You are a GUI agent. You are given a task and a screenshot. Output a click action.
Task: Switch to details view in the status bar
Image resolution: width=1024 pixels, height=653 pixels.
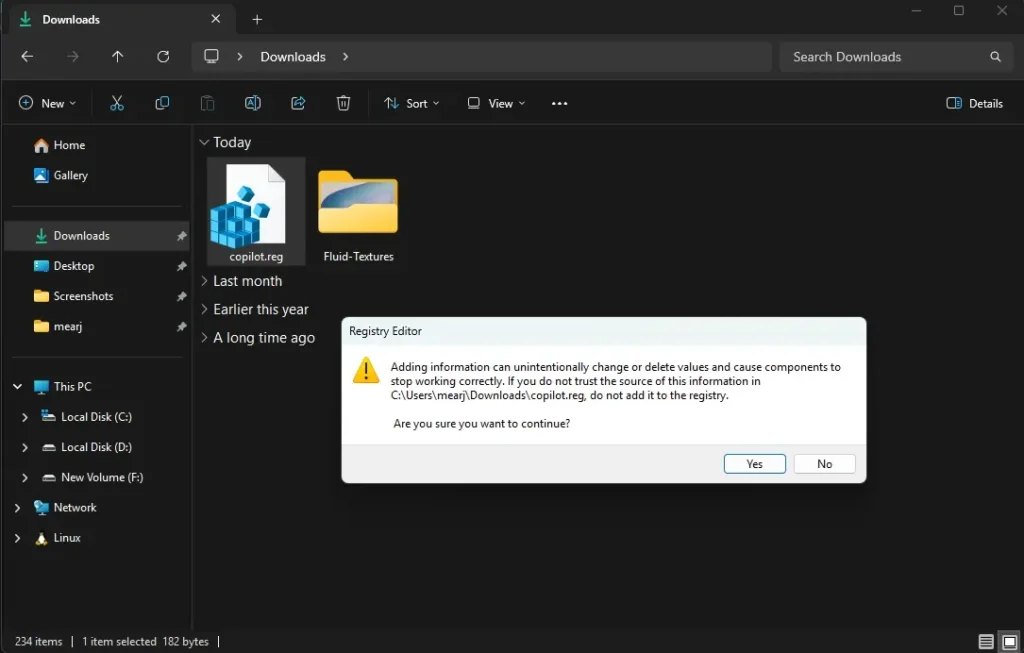[x=986, y=641]
